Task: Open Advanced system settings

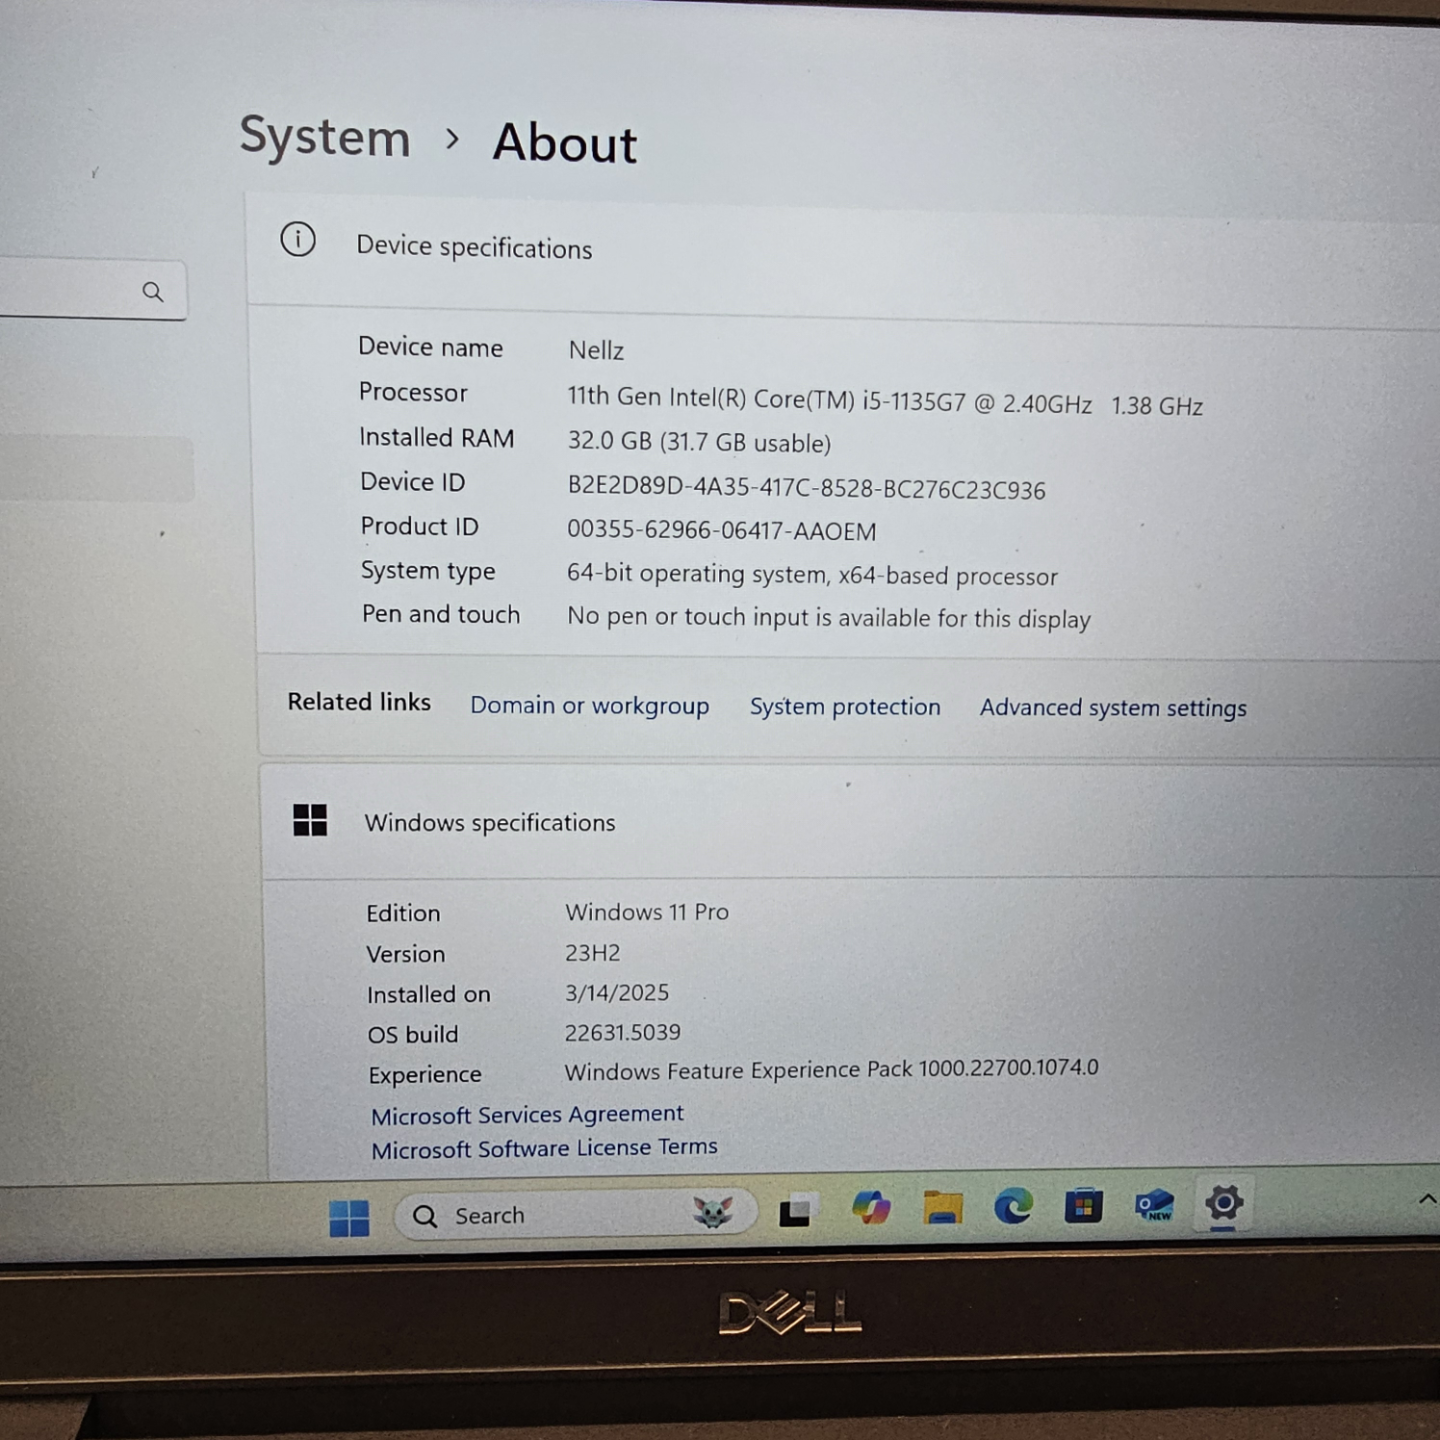Action: [1113, 708]
